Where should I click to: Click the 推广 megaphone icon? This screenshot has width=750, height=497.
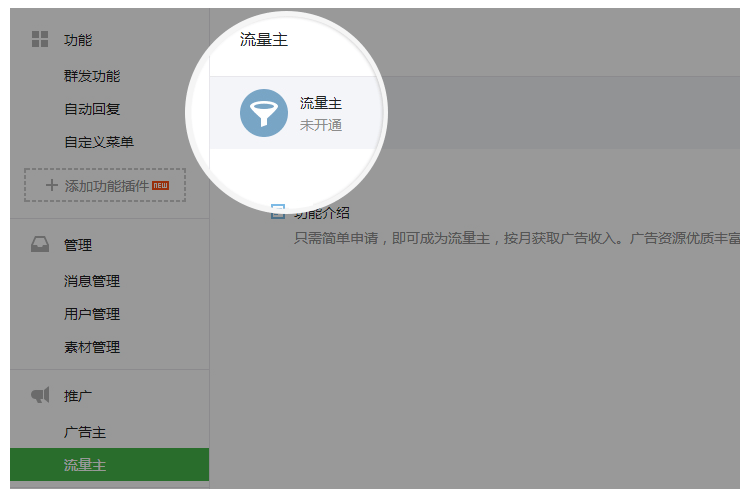pyautogui.click(x=40, y=396)
